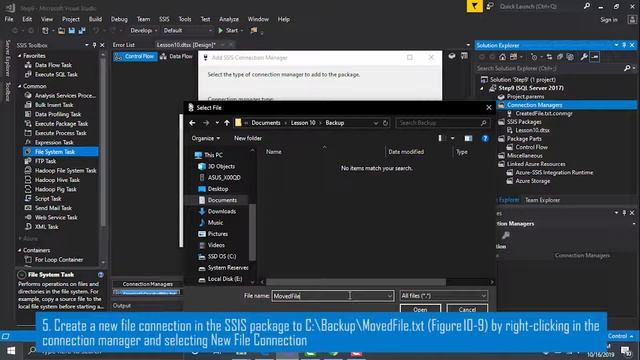640x360 pixels.
Task: Select Azure Storage in Solution Explorer
Action: (532, 181)
